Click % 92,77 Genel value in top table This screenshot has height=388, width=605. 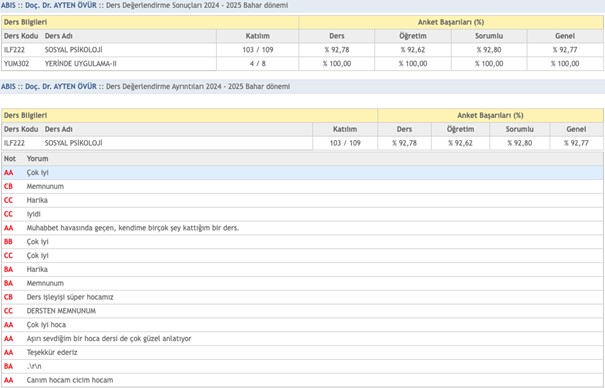(x=565, y=50)
